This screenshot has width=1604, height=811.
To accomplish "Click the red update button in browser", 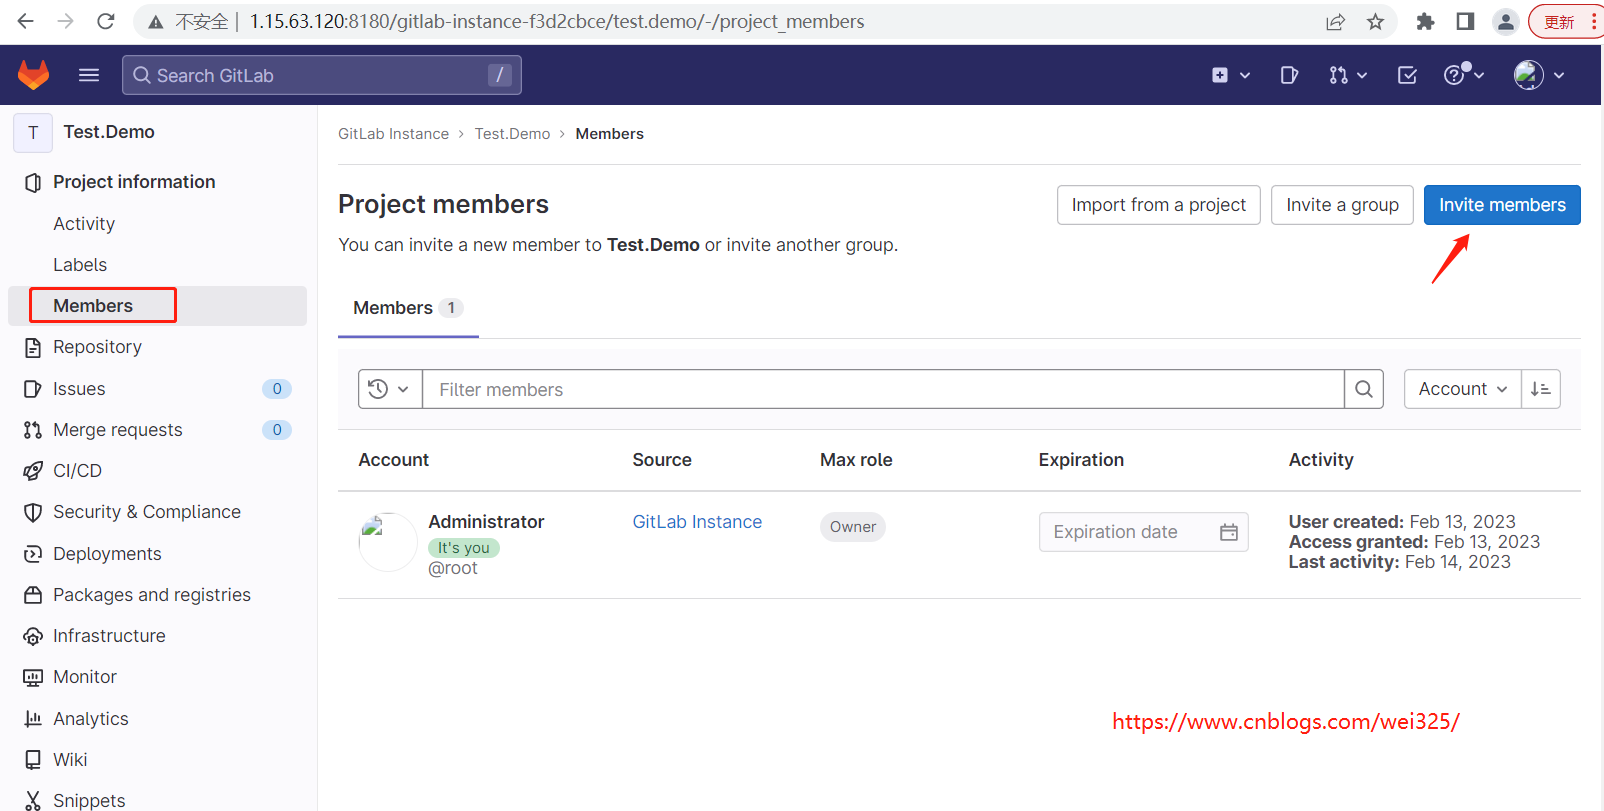I will tap(1566, 22).
